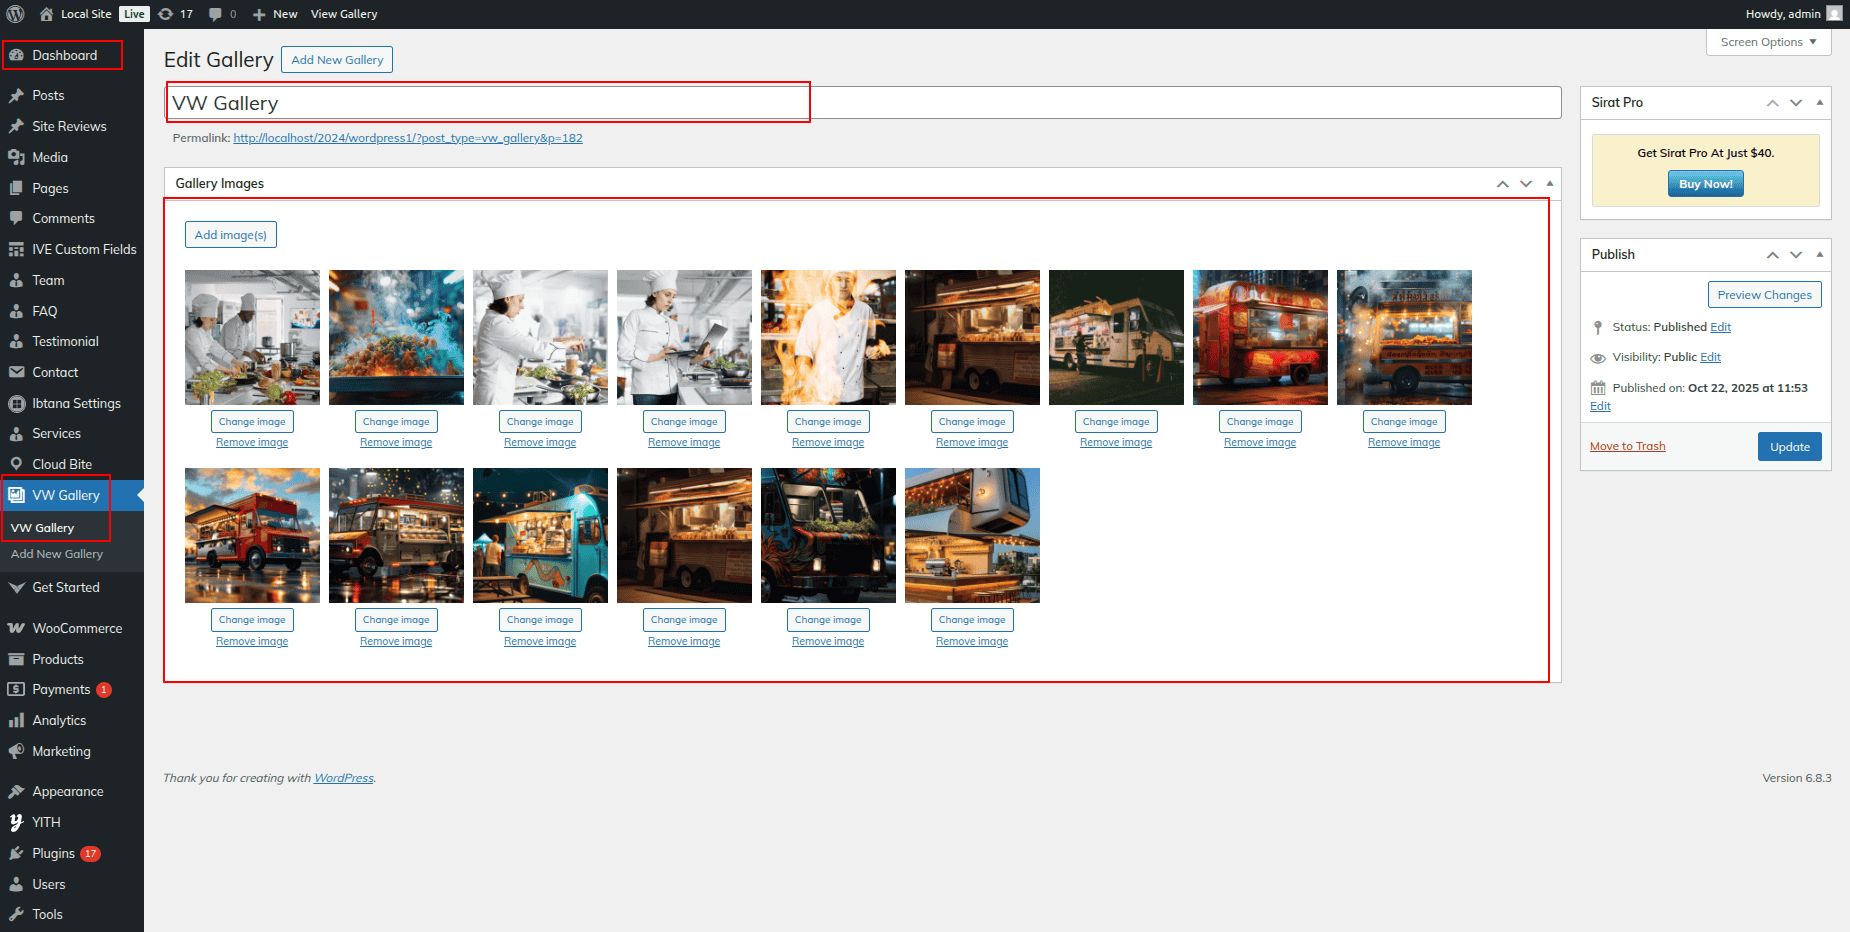This screenshot has height=932, width=1850.
Task: Click the gallery title input field
Action: 860,103
